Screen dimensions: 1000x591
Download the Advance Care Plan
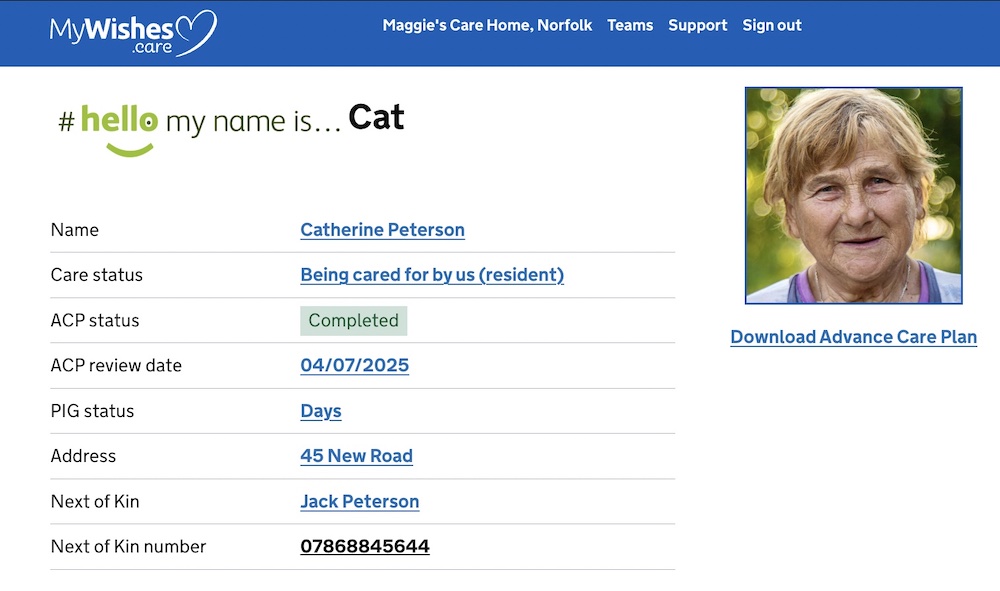point(853,337)
